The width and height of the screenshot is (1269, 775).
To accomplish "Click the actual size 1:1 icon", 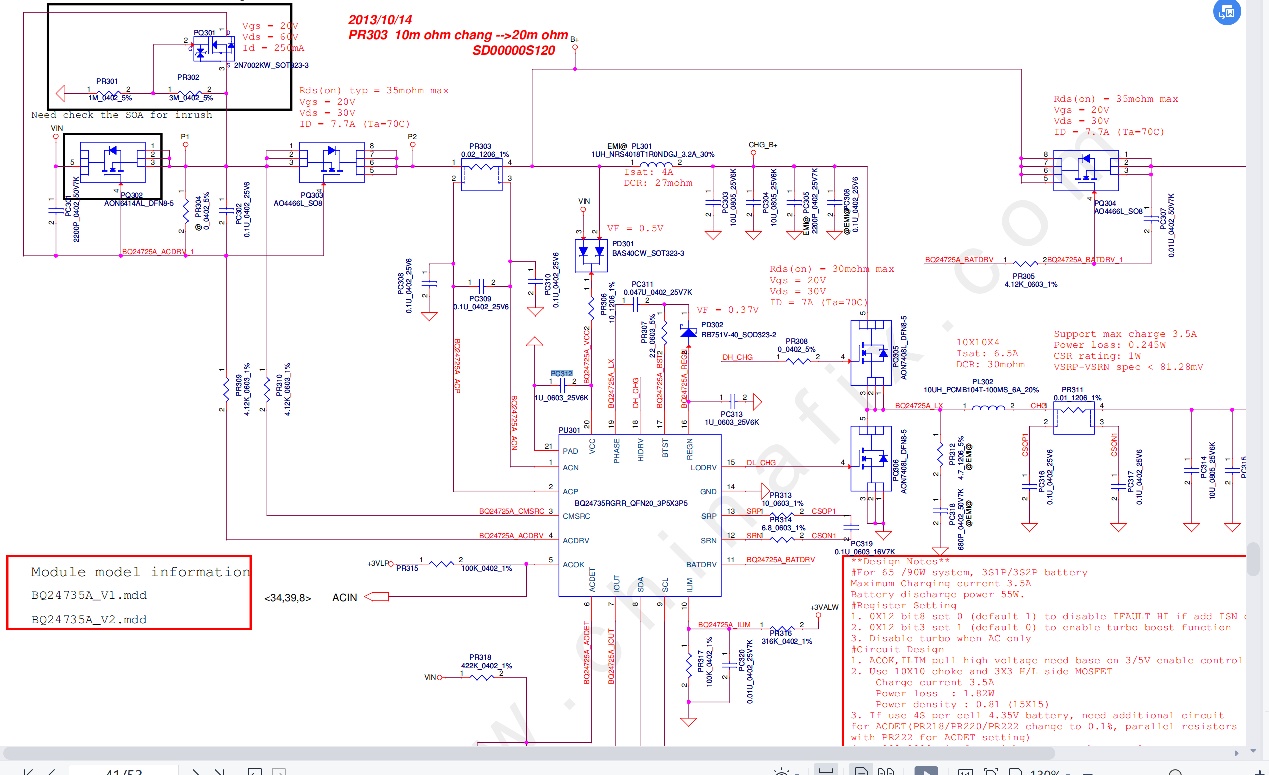I will point(964,773).
